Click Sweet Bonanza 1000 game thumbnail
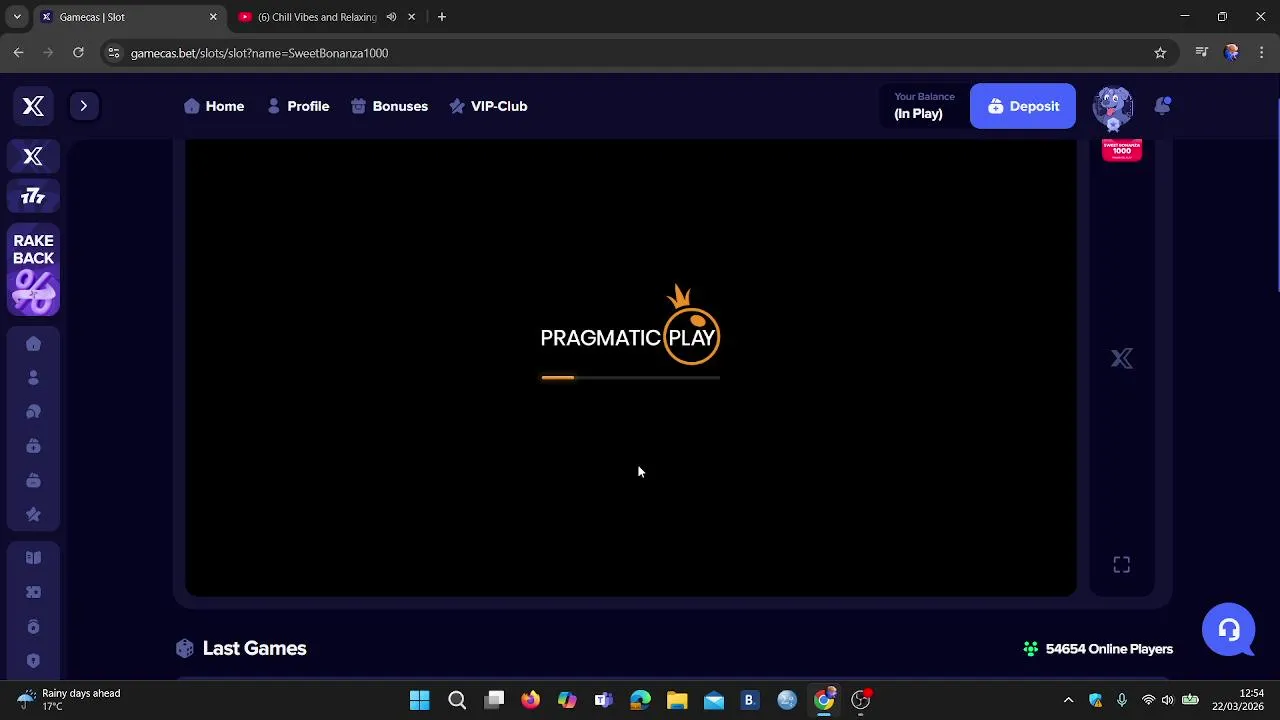The height and width of the screenshot is (720, 1280). point(1122,150)
